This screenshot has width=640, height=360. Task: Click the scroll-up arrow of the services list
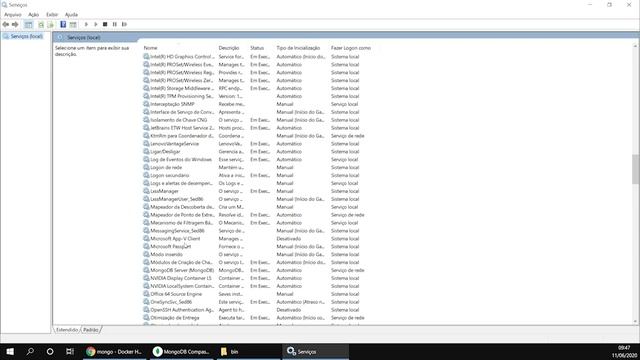(636, 47)
